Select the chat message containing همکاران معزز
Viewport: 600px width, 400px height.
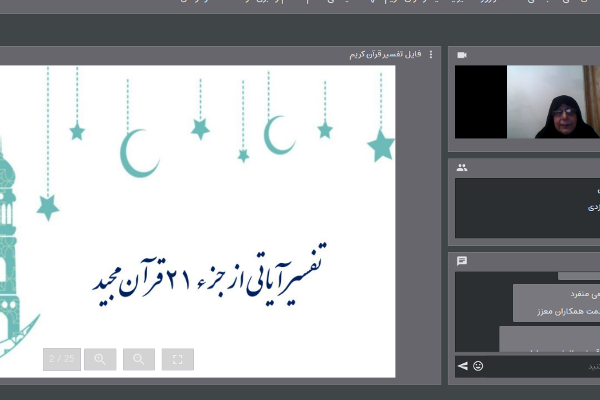click(x=555, y=313)
